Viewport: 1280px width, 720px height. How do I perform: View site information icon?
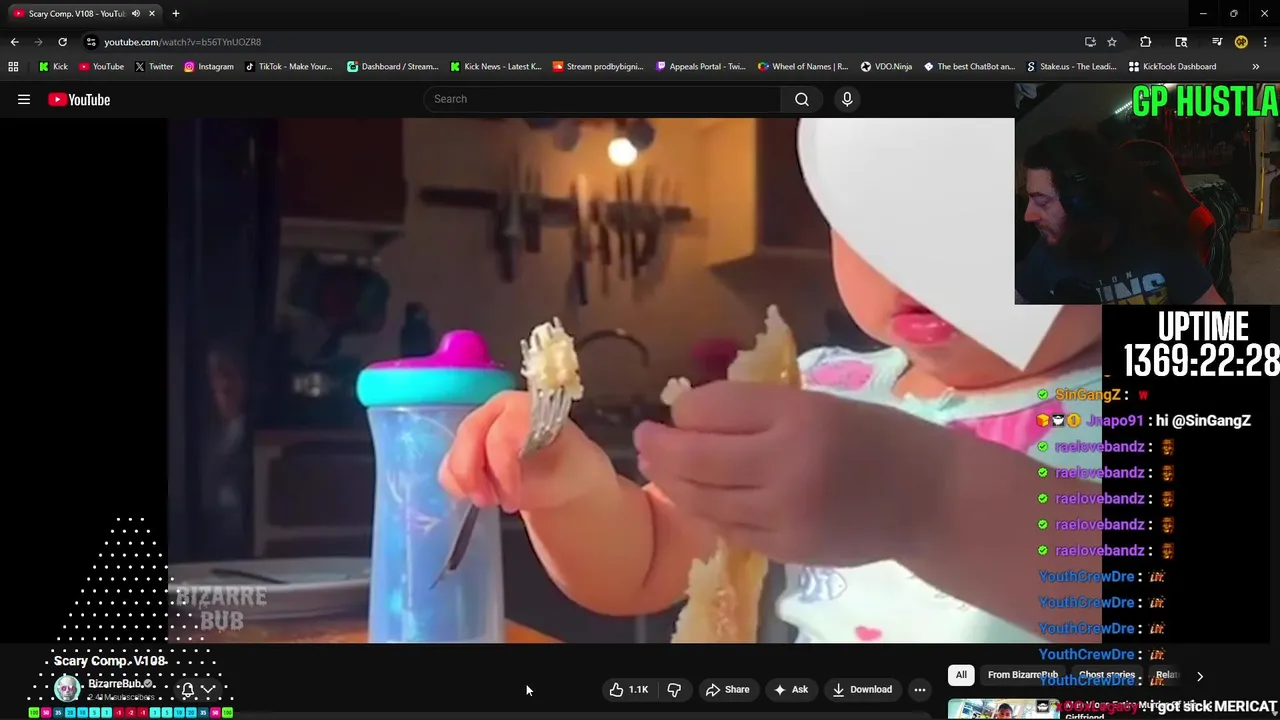91,42
